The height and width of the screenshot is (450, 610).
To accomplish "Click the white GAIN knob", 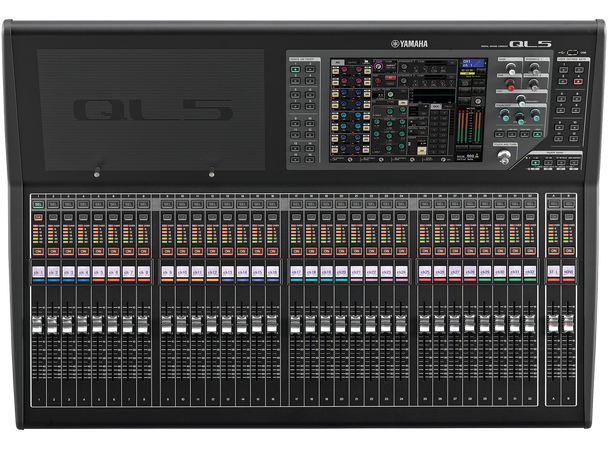I will pos(511,69).
